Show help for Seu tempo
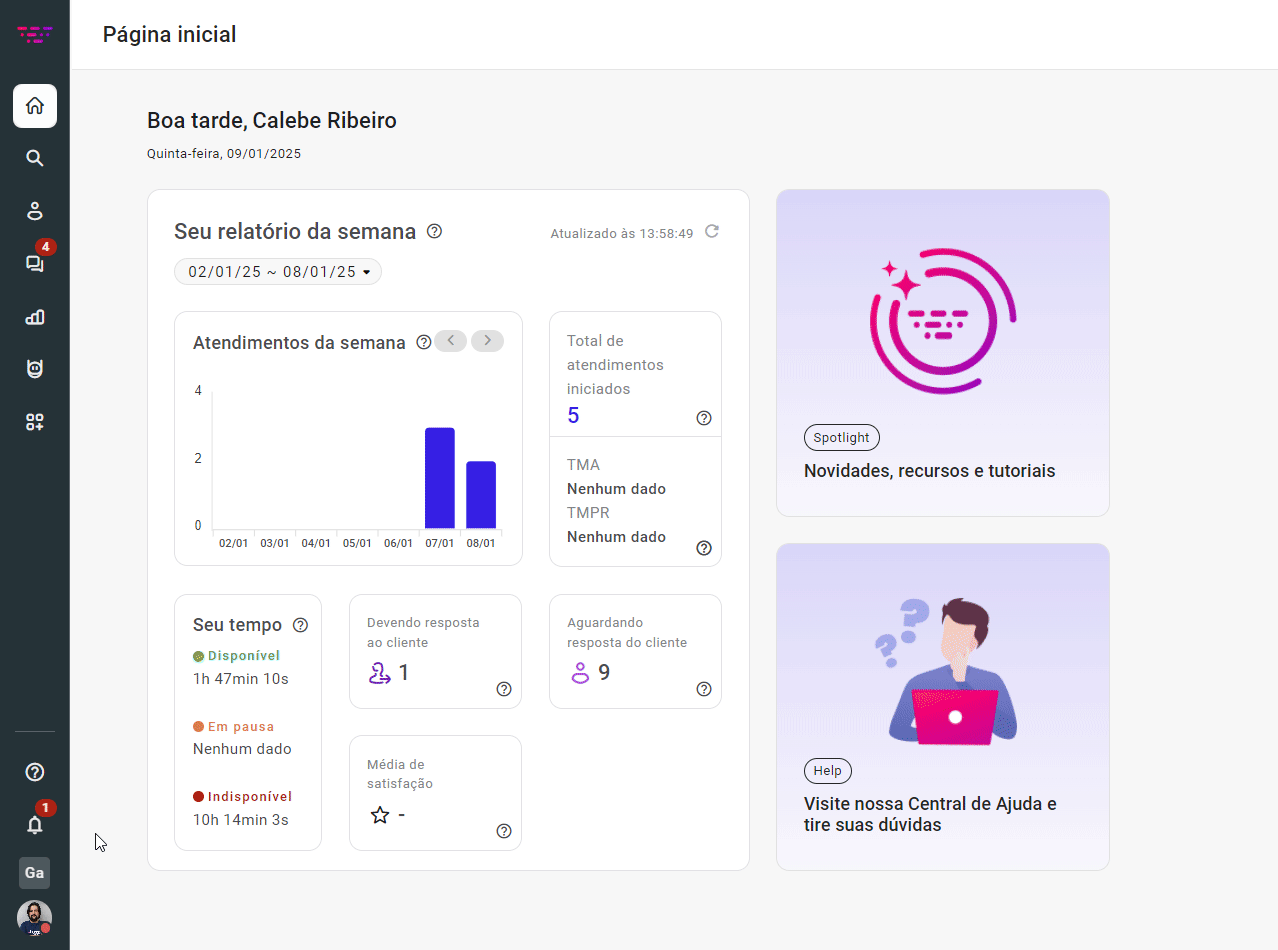Image resolution: width=1278 pixels, height=950 pixels. [x=300, y=625]
